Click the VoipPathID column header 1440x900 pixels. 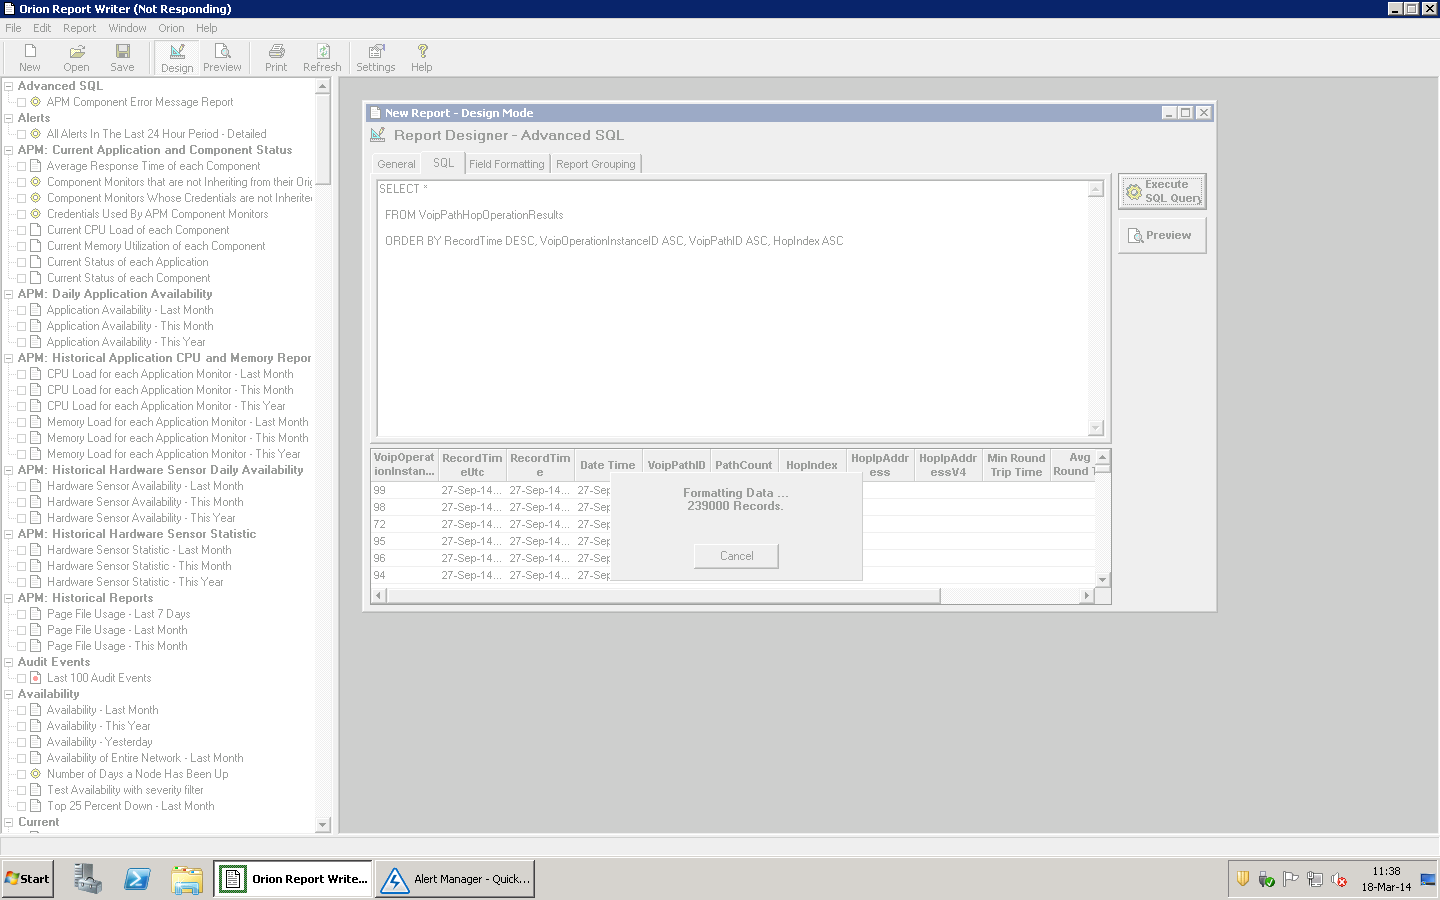click(x=676, y=465)
